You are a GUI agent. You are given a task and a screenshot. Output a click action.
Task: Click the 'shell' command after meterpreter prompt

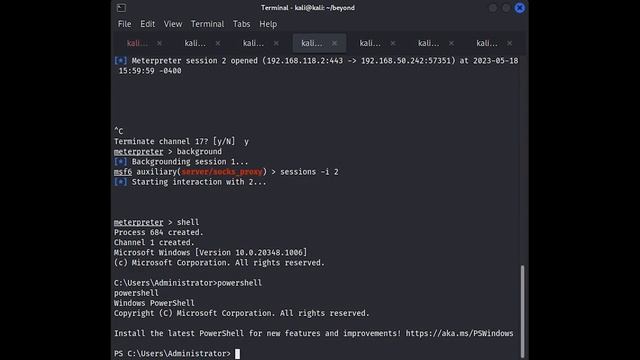(x=188, y=222)
